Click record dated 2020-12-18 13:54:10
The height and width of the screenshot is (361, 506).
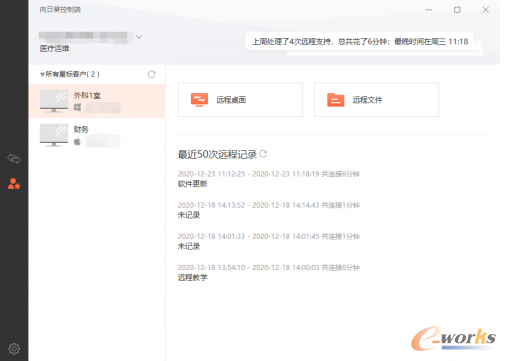pyautogui.click(x=268, y=267)
